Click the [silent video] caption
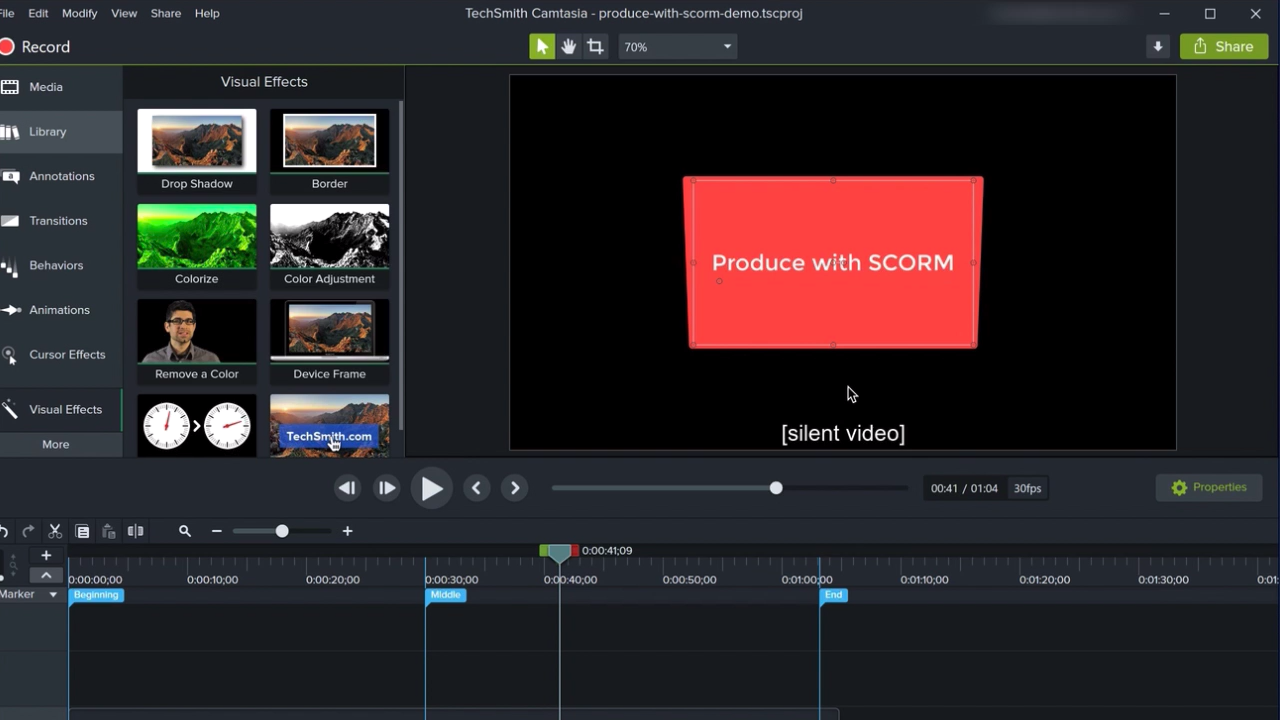This screenshot has width=1280, height=720. 843,433
